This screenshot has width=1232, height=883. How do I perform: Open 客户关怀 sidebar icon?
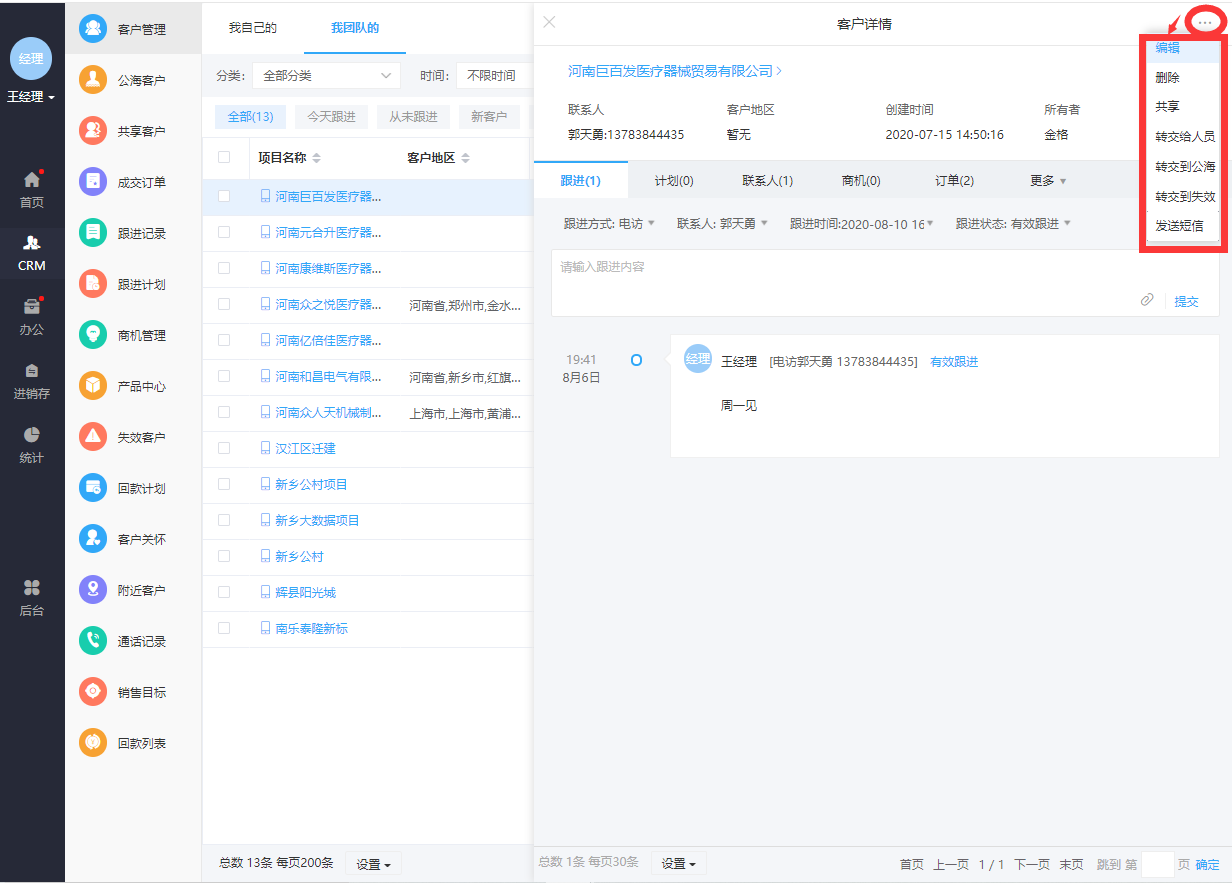[x=93, y=539]
